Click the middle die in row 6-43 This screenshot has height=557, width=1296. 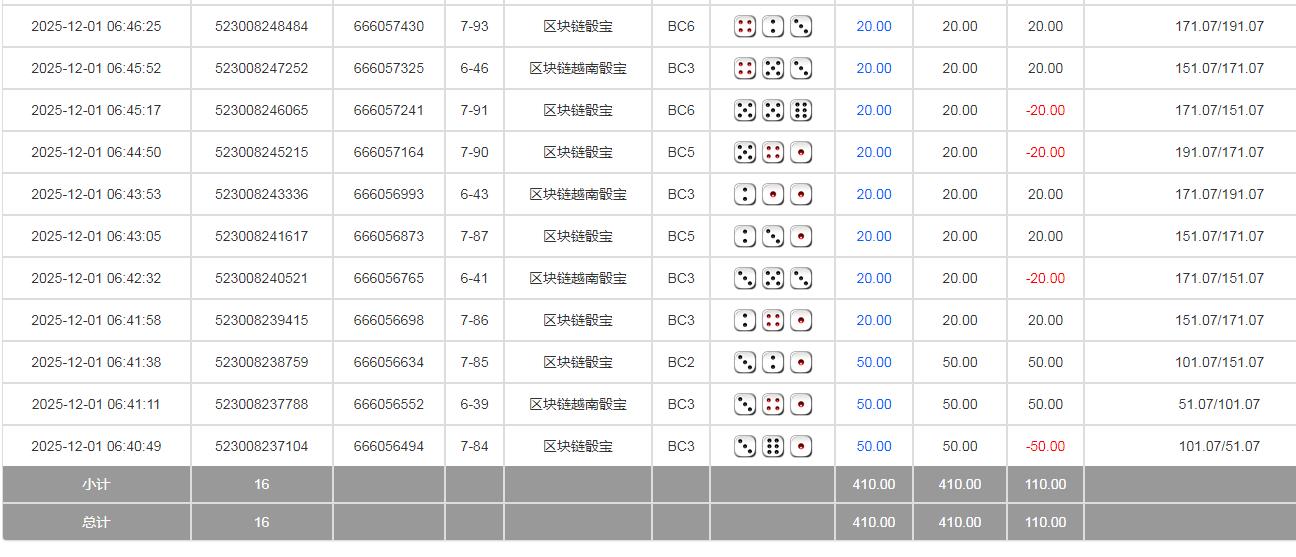coord(773,195)
